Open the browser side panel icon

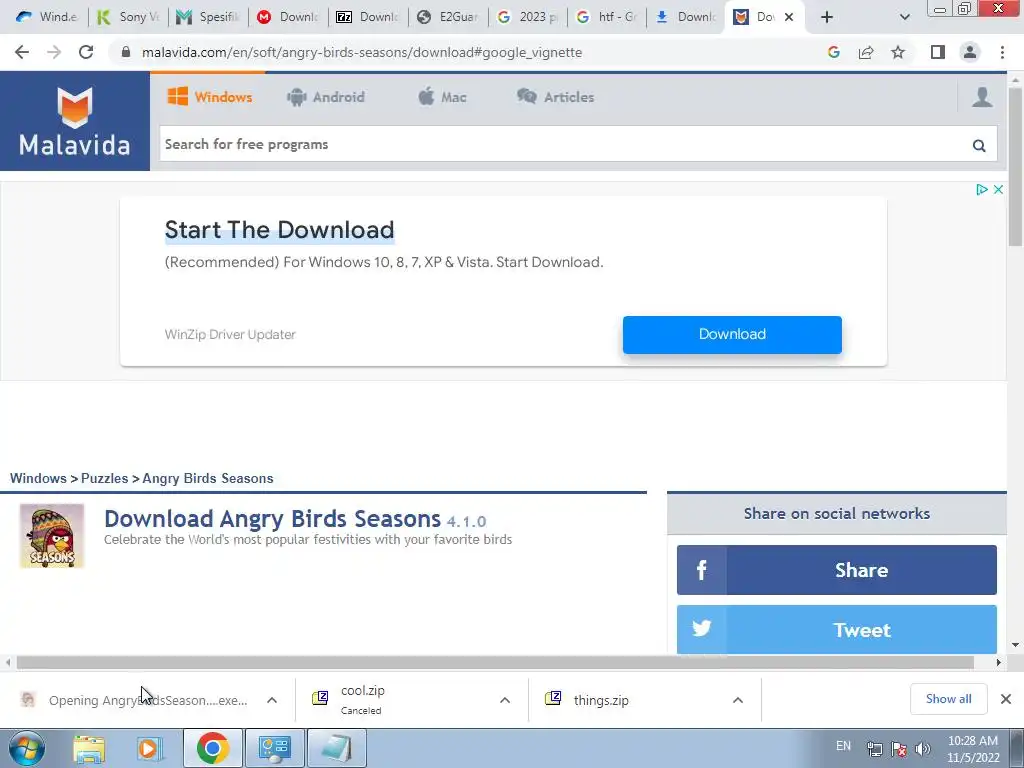(938, 52)
